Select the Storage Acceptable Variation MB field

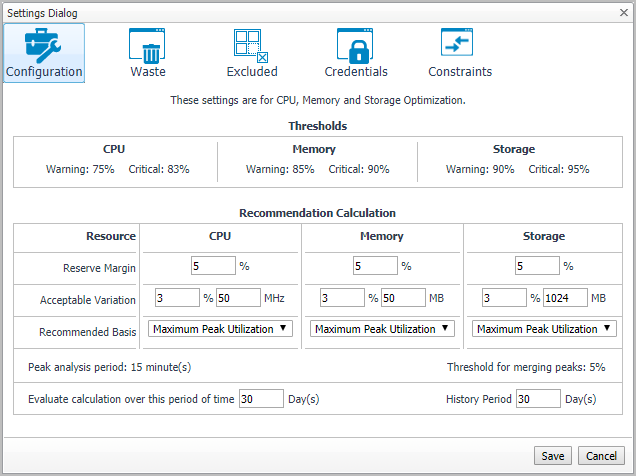point(564,298)
